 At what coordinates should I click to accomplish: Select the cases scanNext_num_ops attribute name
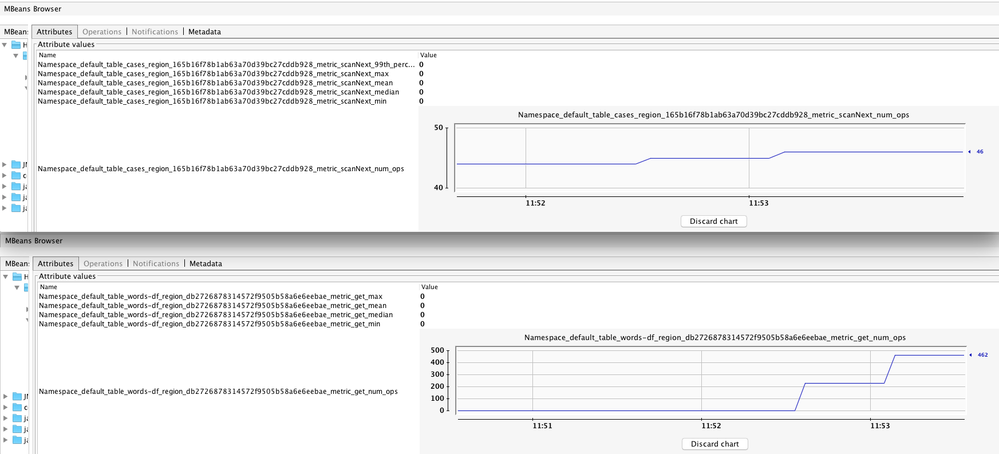pyautogui.click(x=220, y=169)
